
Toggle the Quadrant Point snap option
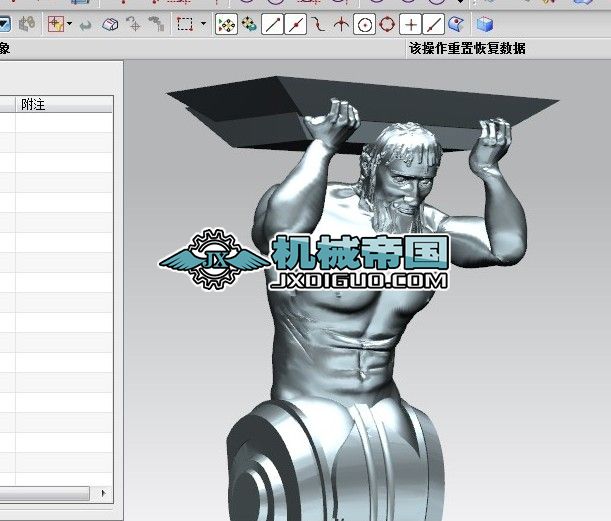[387, 25]
